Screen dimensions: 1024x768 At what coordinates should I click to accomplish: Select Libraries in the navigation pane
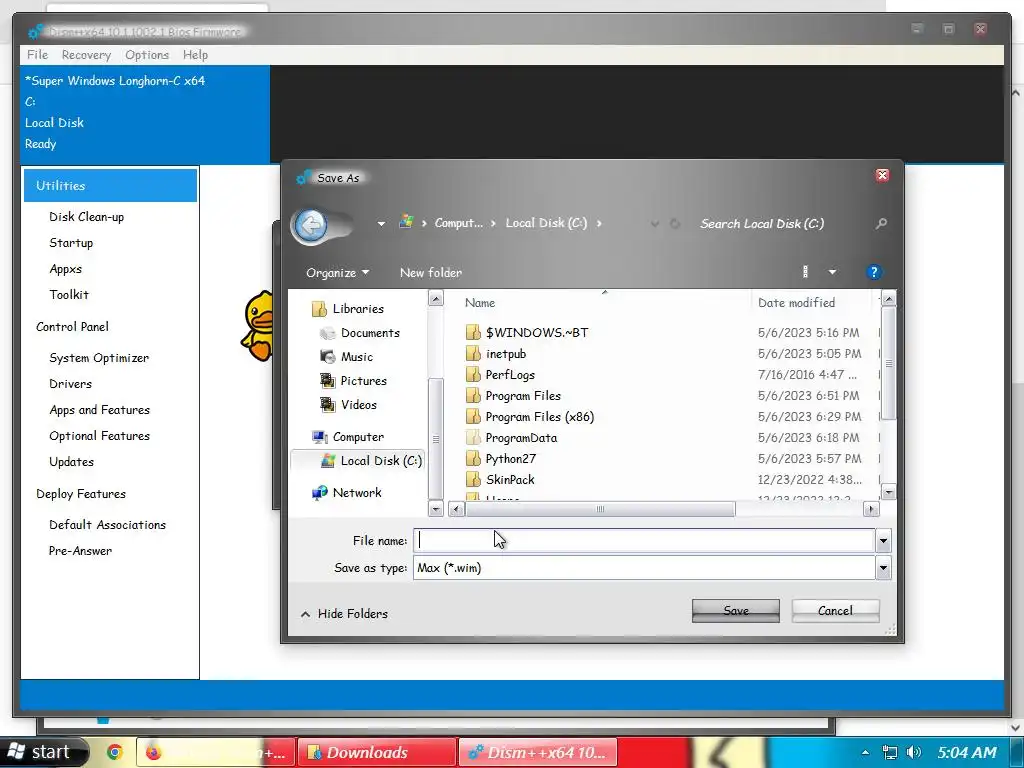[x=348, y=309]
